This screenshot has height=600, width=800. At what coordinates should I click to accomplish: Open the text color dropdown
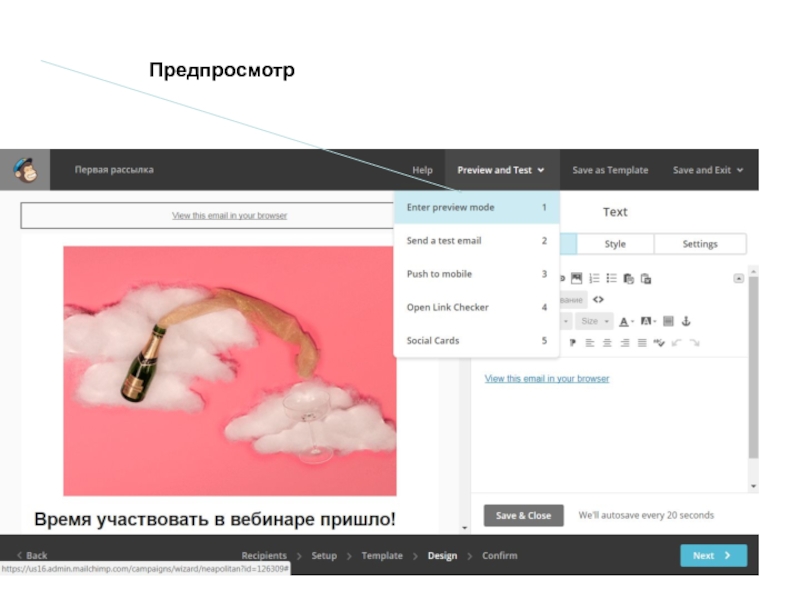(x=626, y=321)
